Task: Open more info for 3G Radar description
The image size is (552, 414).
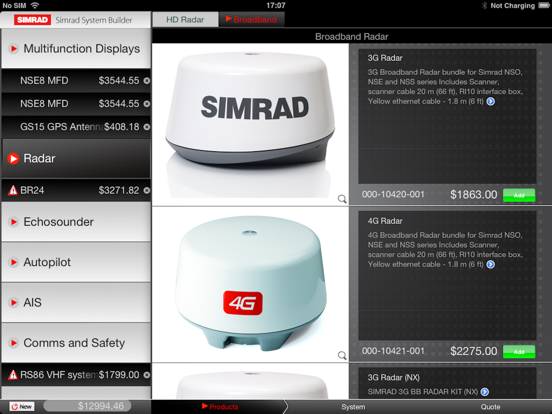Action: point(490,101)
